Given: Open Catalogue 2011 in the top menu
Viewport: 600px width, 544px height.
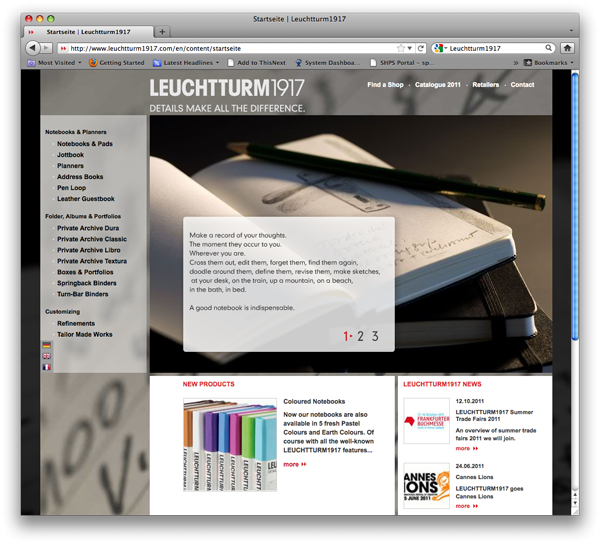Looking at the screenshot, I should (x=438, y=85).
